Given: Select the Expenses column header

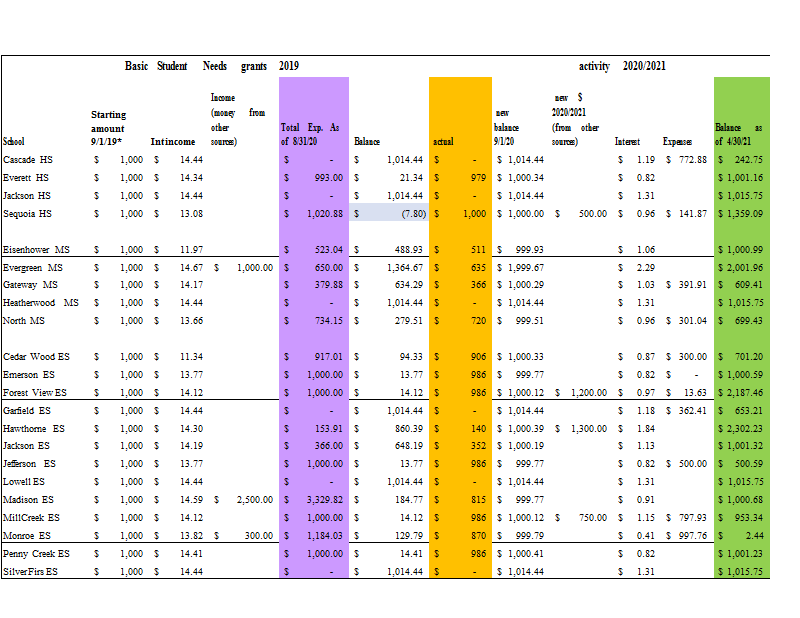Looking at the screenshot, I should click(677, 142).
